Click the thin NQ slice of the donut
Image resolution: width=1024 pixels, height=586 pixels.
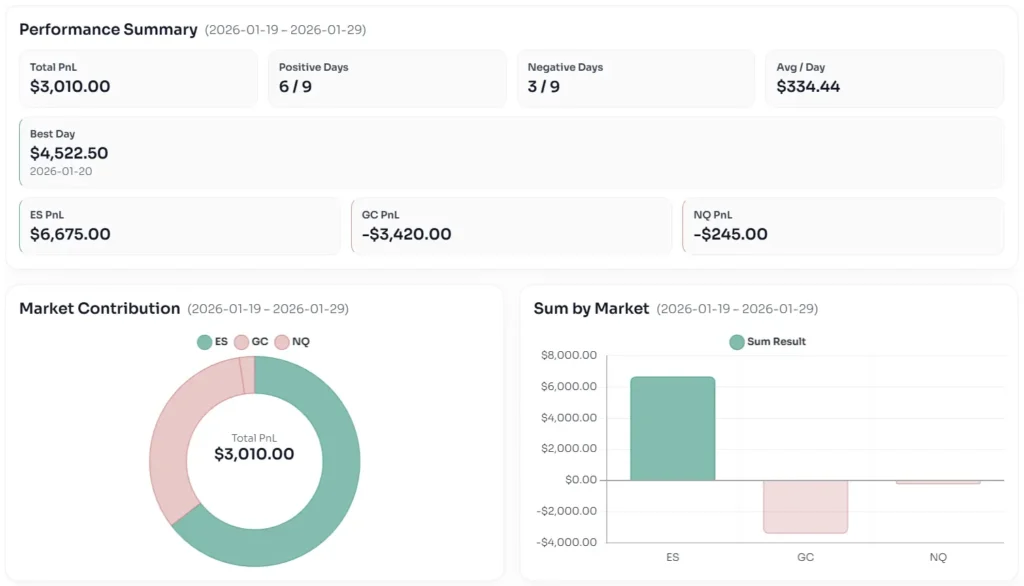247,374
